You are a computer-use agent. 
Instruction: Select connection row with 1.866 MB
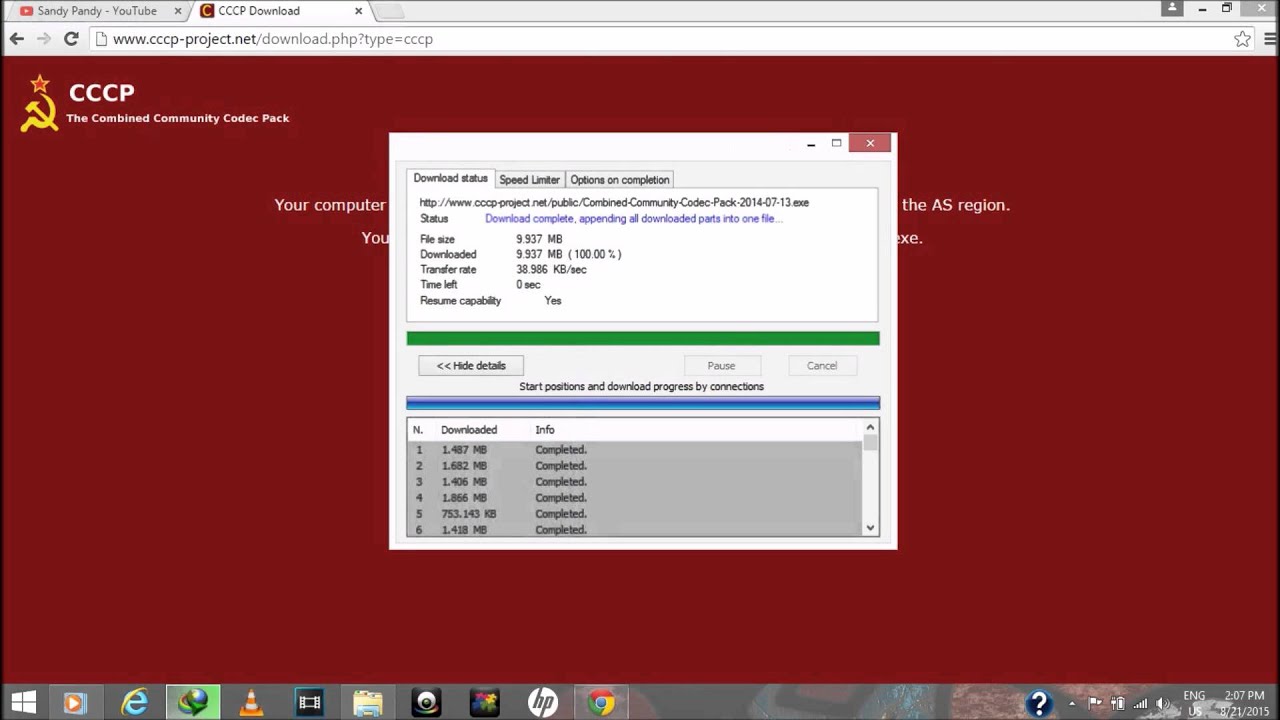[635, 498]
